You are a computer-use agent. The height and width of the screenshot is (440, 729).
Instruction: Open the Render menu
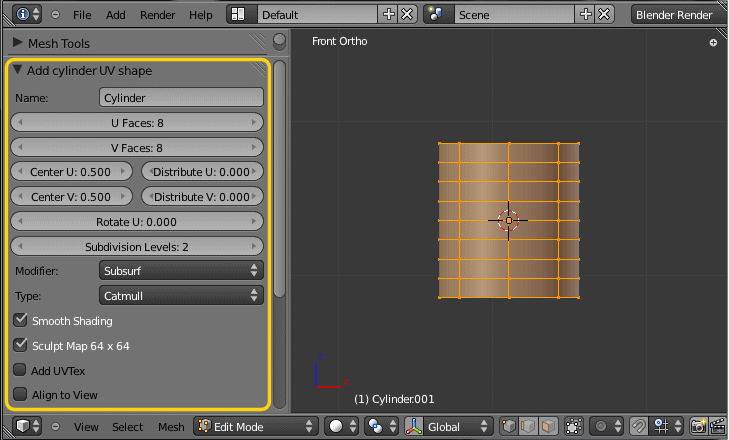[158, 15]
